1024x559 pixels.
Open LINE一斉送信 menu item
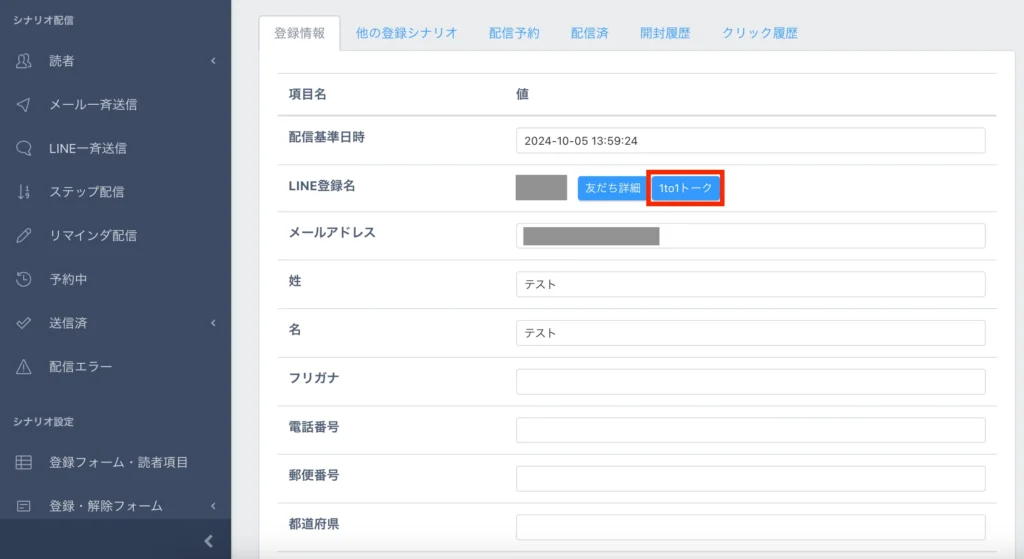coord(88,148)
